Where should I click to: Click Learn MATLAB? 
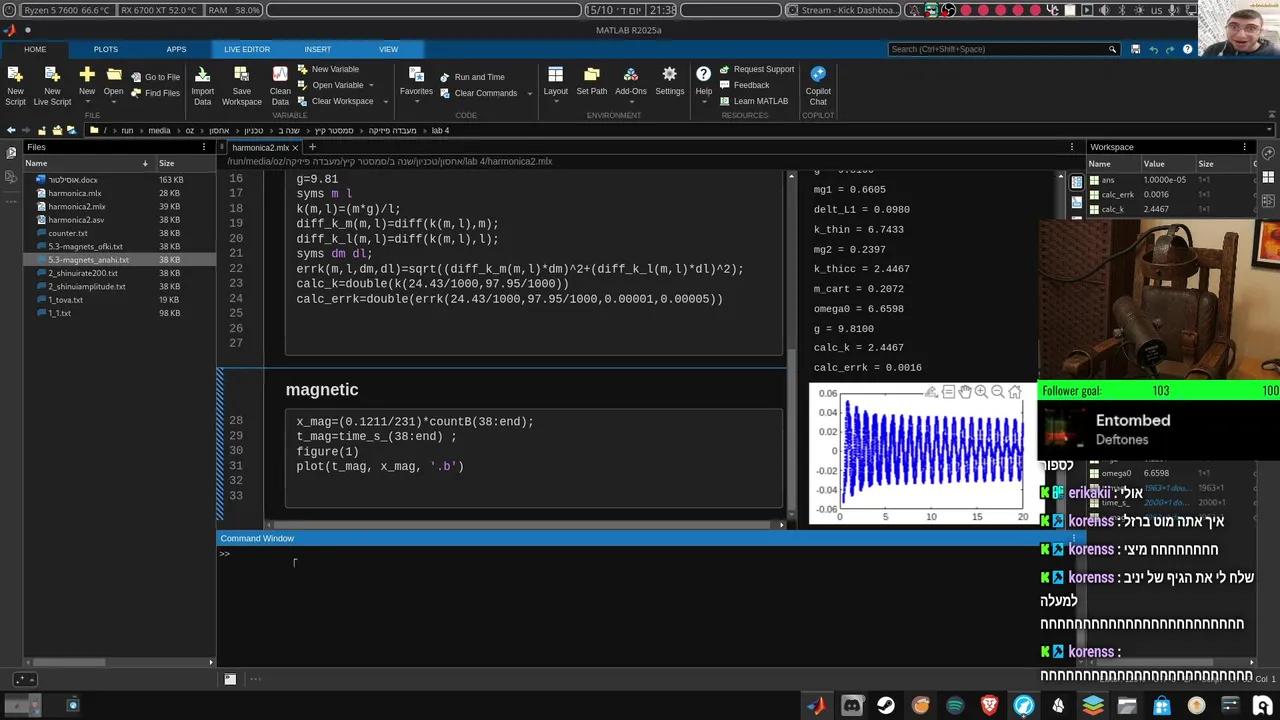[x=753, y=101]
